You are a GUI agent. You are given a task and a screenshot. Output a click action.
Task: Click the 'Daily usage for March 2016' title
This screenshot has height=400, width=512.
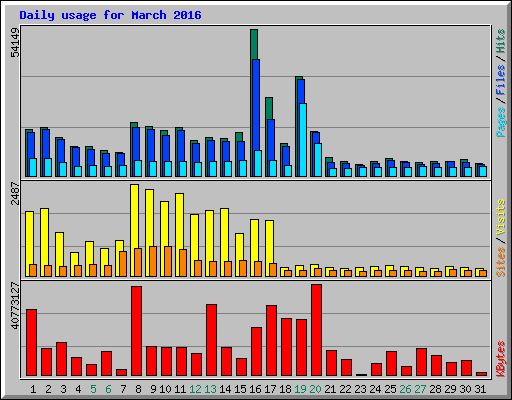(110, 15)
